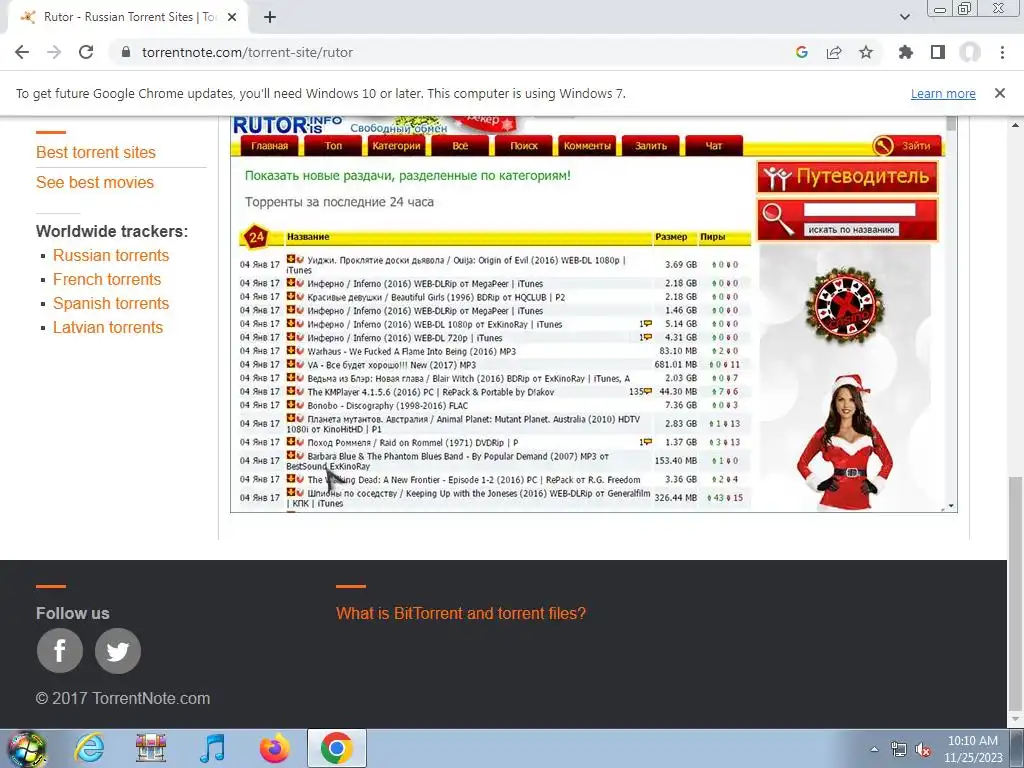Select the Категории menu tab
The width and height of the screenshot is (1024, 768).
[396, 146]
